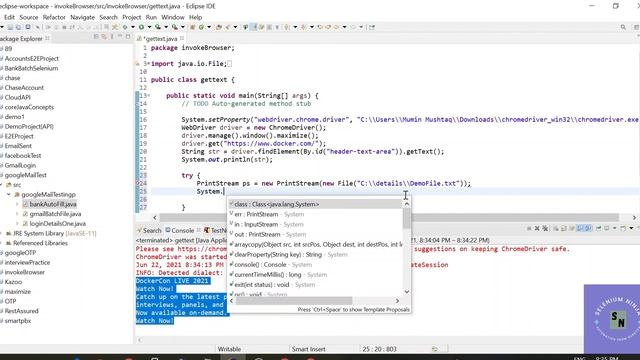
Task: Click the Debug bug icon in toolbar
Action: pos(125,27)
